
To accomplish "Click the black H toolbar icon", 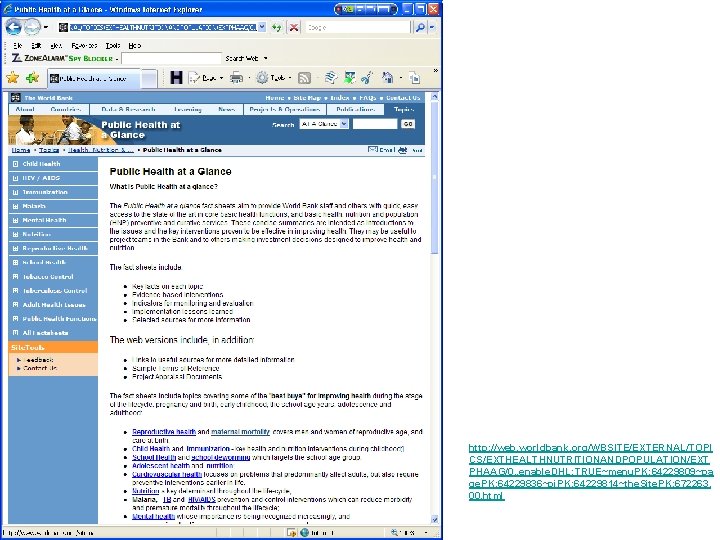I will click(176, 78).
